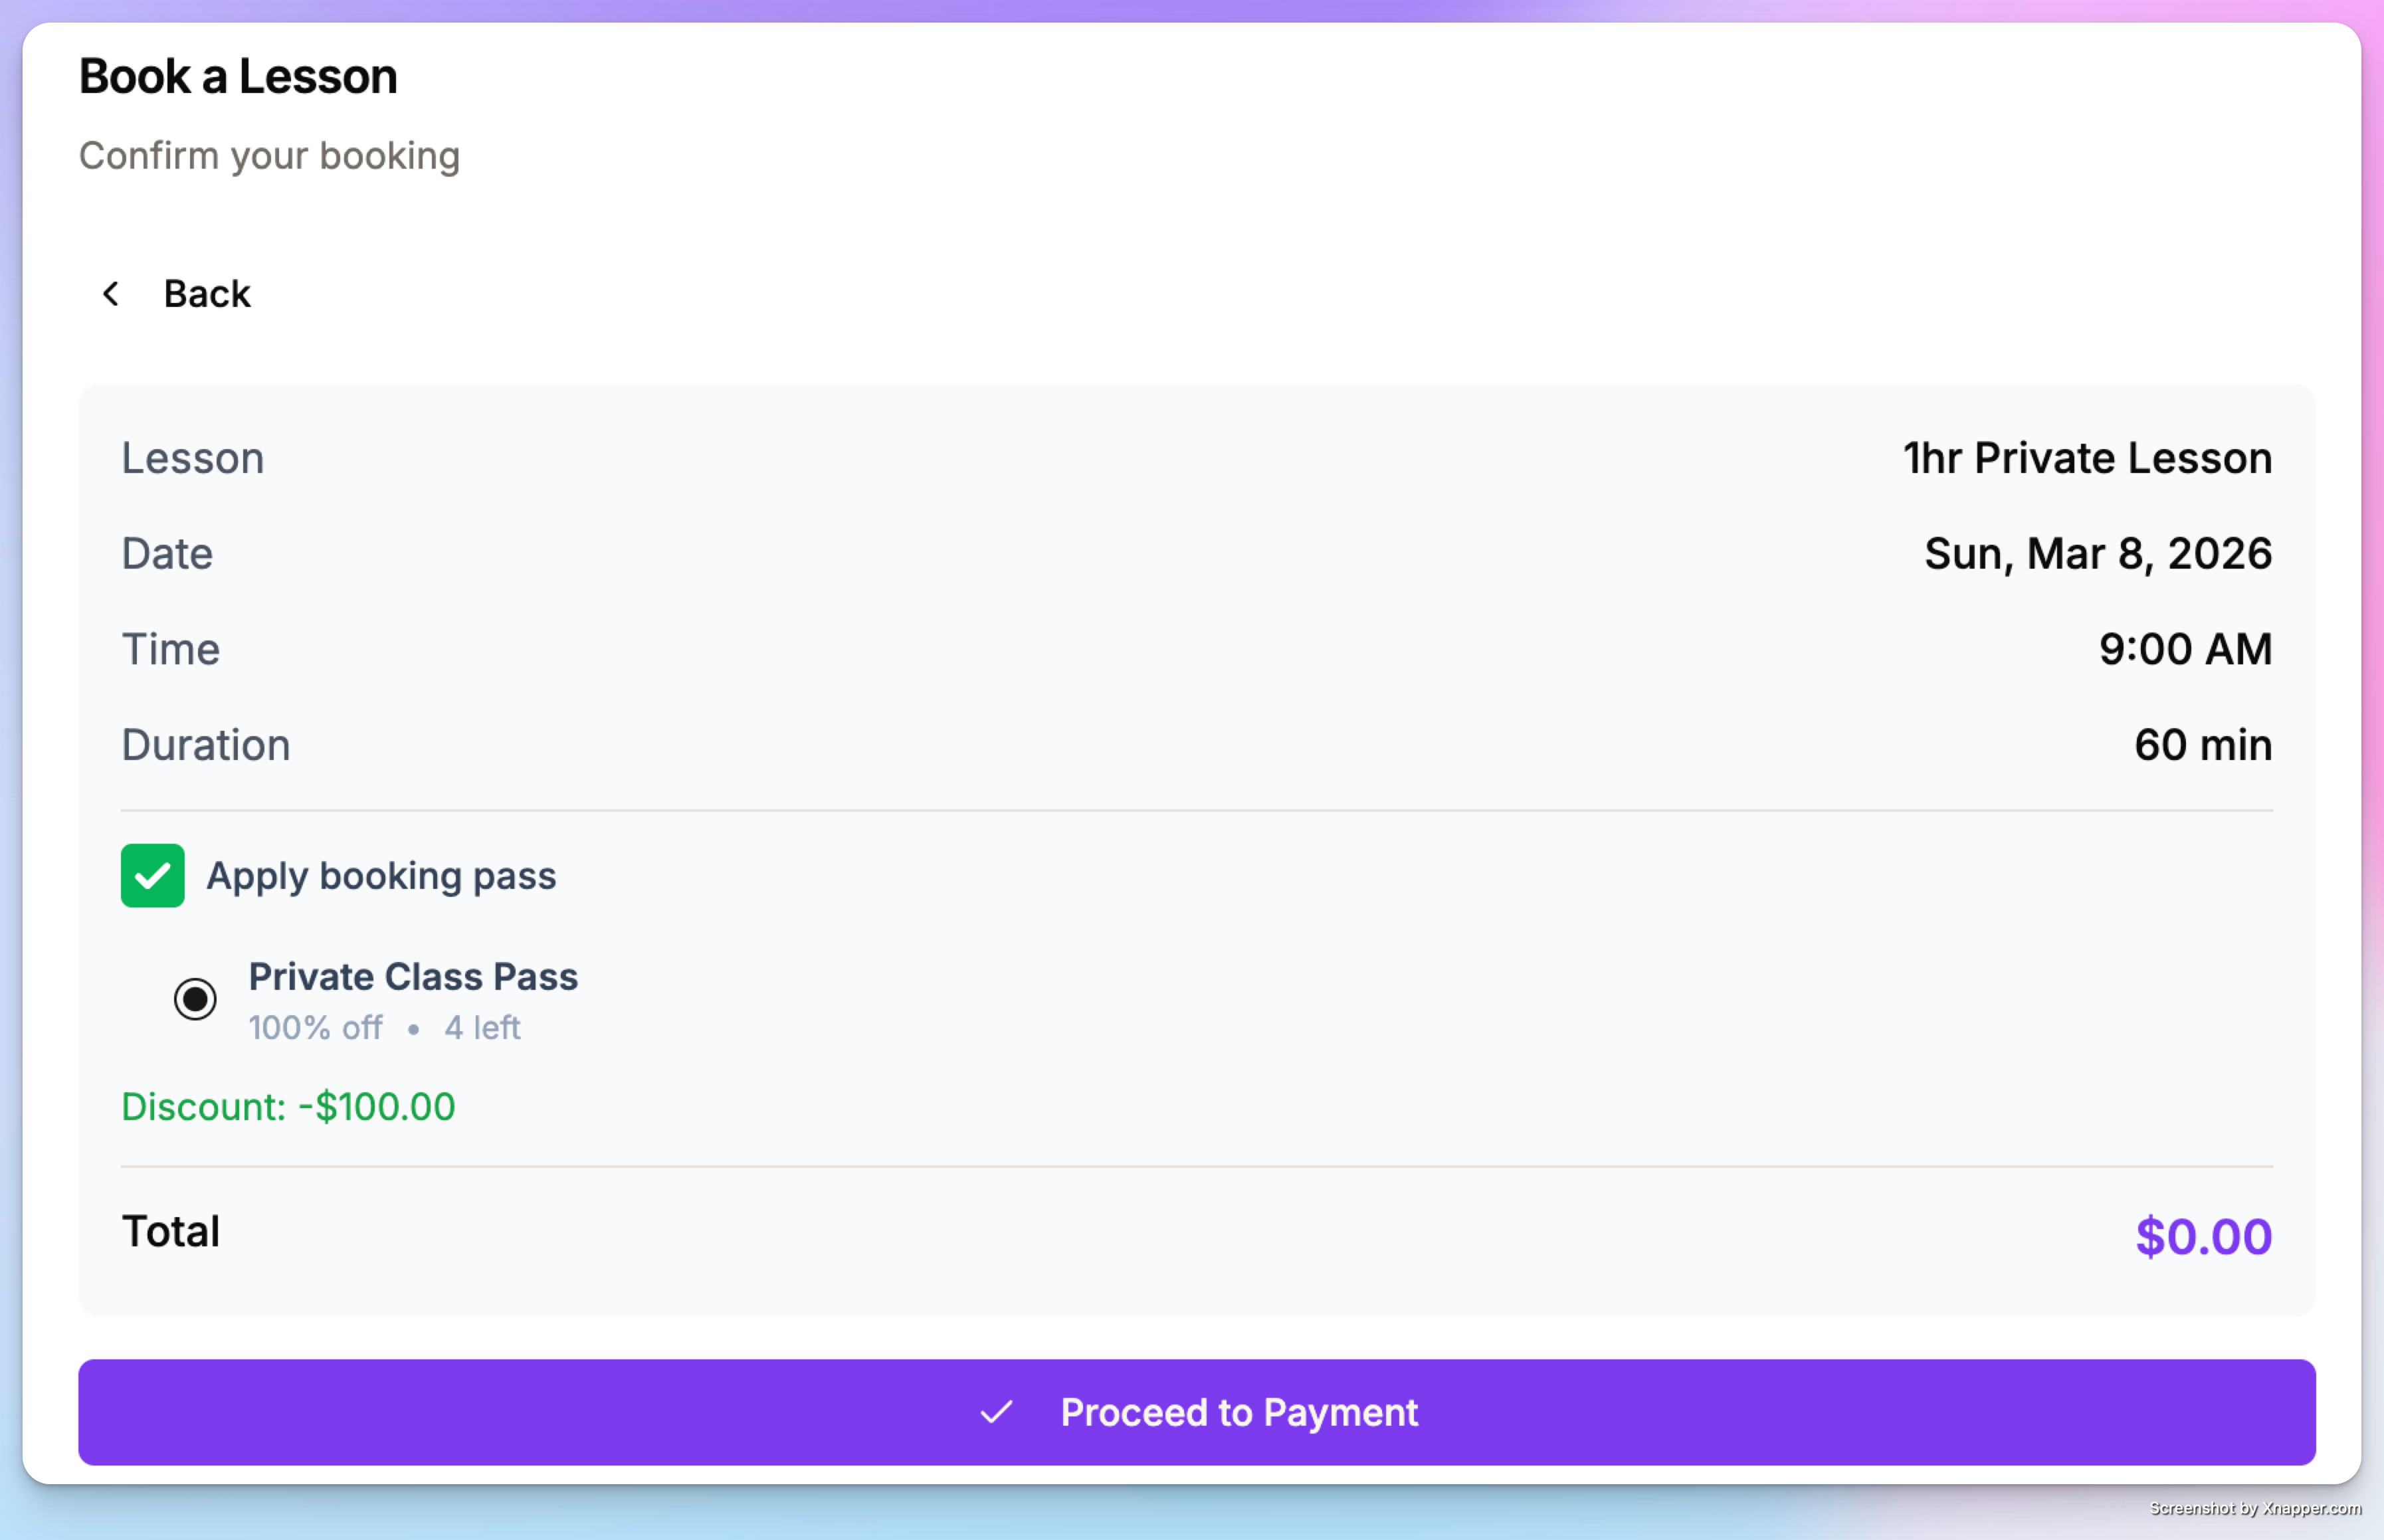This screenshot has width=2384, height=1540.
Task: Click the Apply booking pass label
Action: (x=381, y=876)
